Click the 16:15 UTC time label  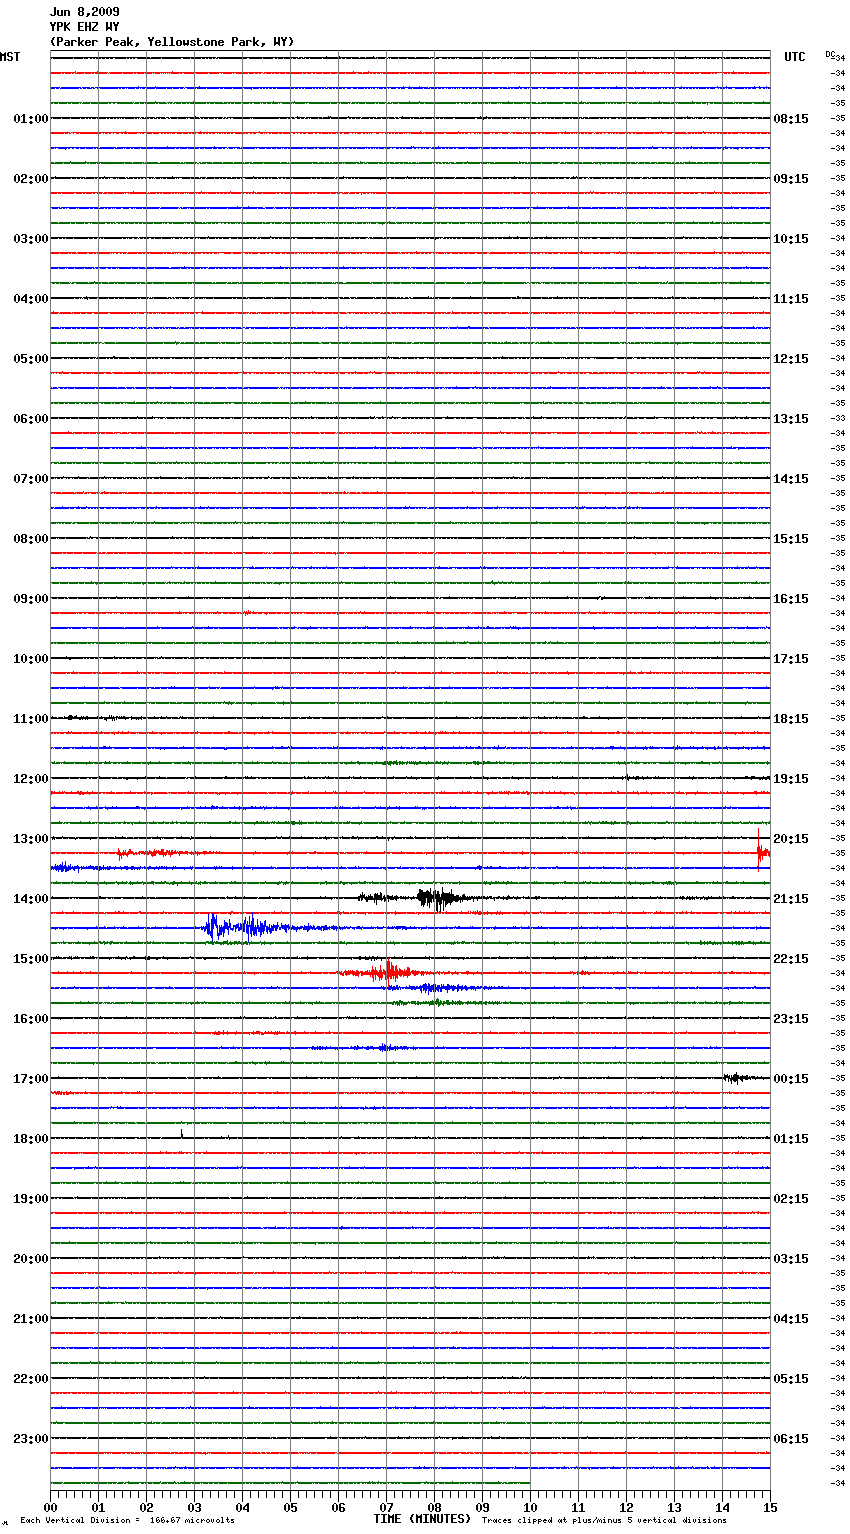[x=791, y=599]
